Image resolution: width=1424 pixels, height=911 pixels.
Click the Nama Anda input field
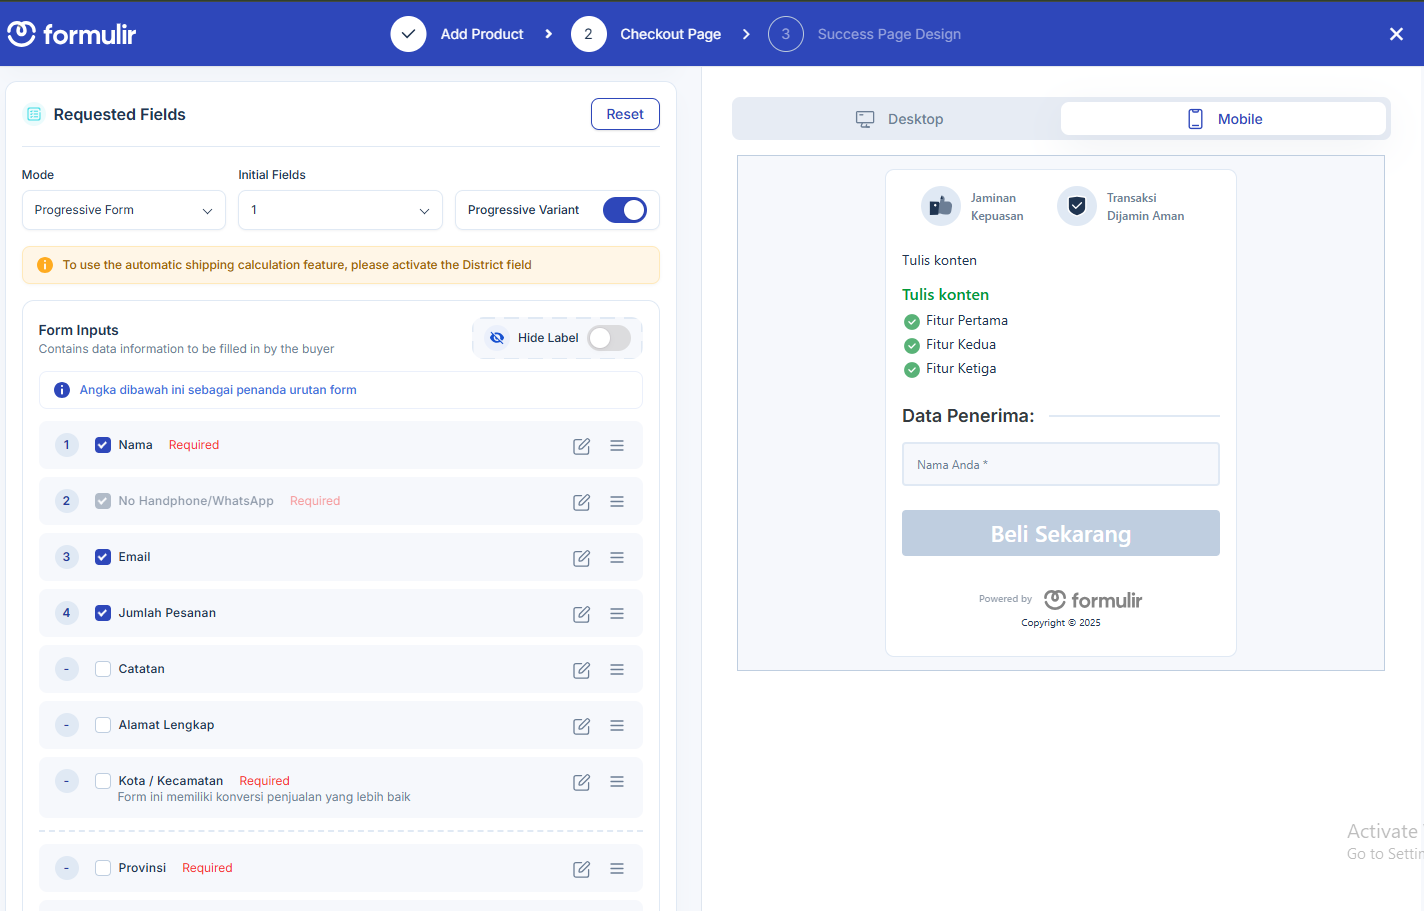point(1061,464)
